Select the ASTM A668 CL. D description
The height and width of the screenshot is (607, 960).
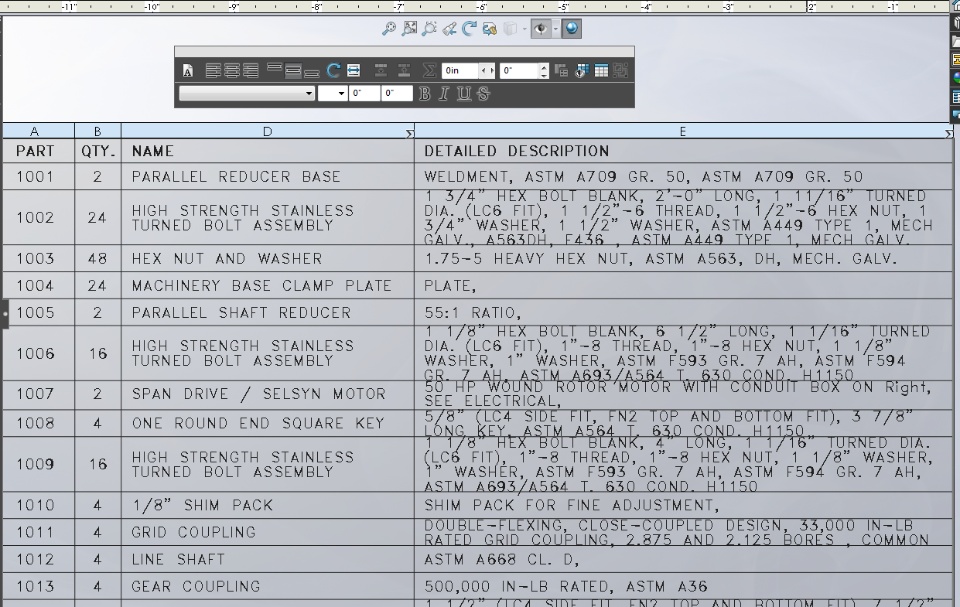[x=683, y=559]
